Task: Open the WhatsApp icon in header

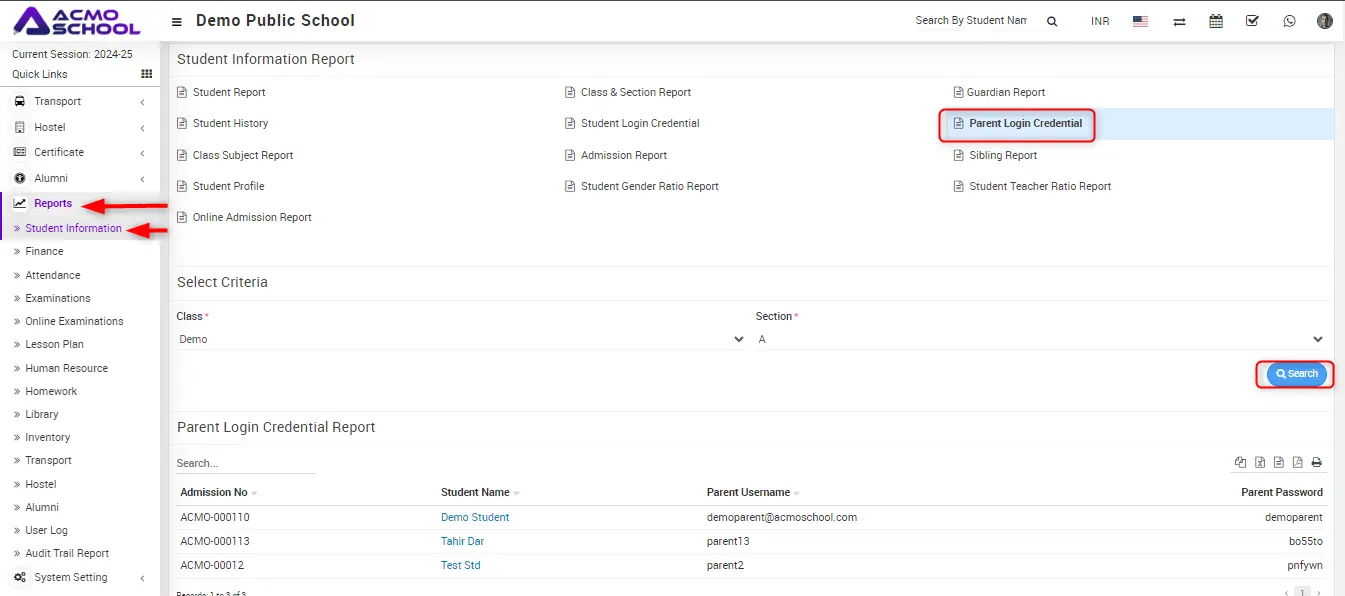Action: pos(1289,21)
